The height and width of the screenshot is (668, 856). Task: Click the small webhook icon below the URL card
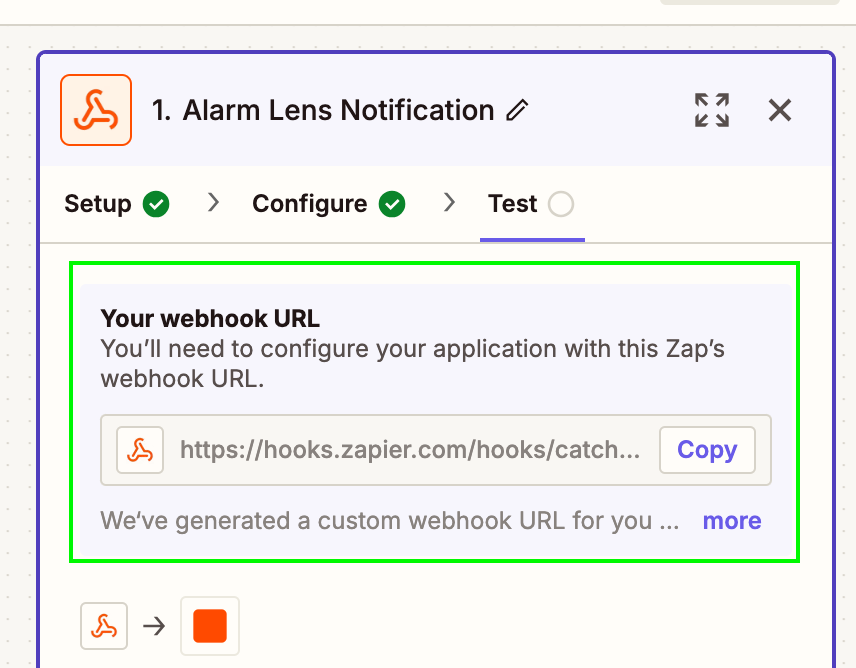pos(104,626)
